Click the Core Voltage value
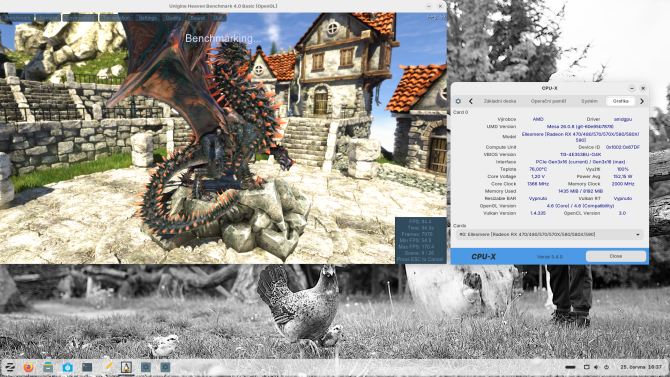Viewport: 670px width, 377px height. point(538,177)
